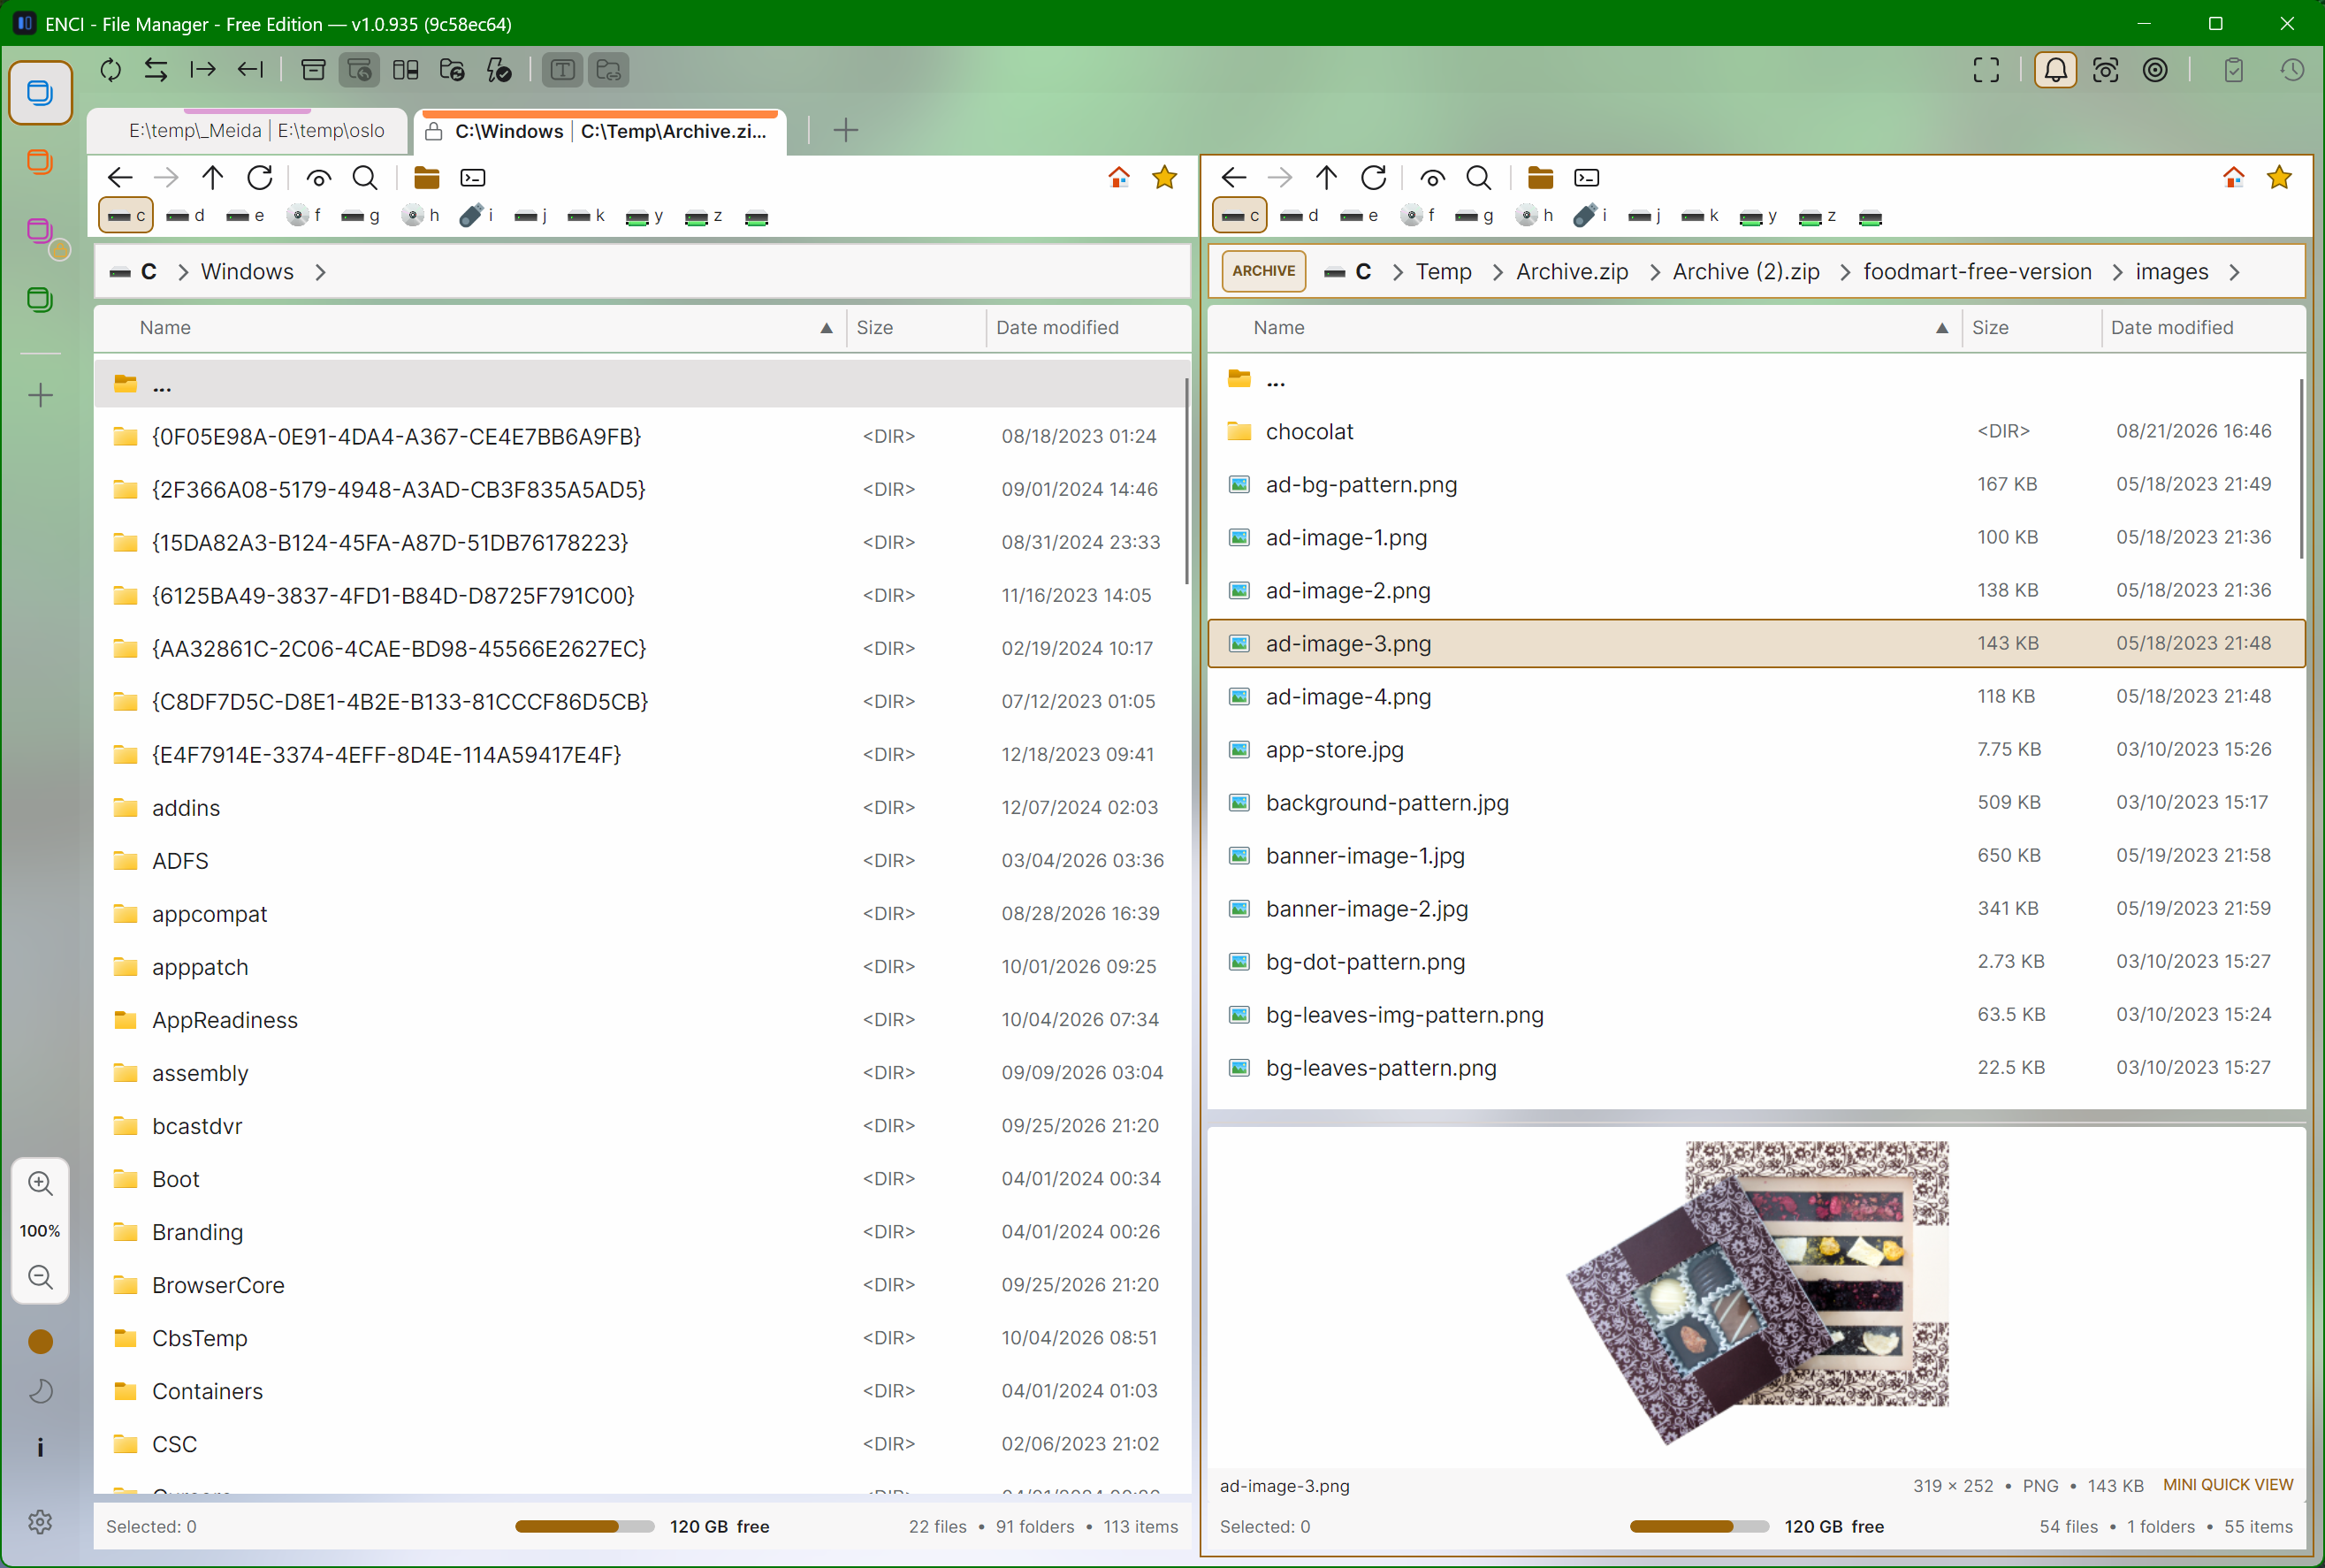Viewport: 2325px width, 1568px height.
Task: Select drive d in left pane
Action: coord(186,215)
